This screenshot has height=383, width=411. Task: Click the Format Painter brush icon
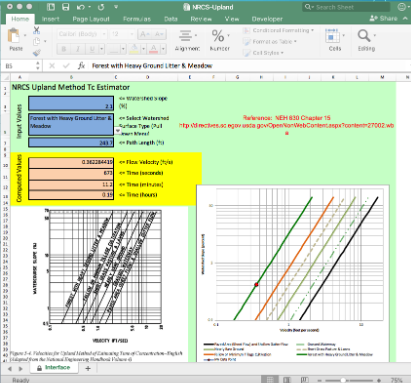(x=37, y=52)
